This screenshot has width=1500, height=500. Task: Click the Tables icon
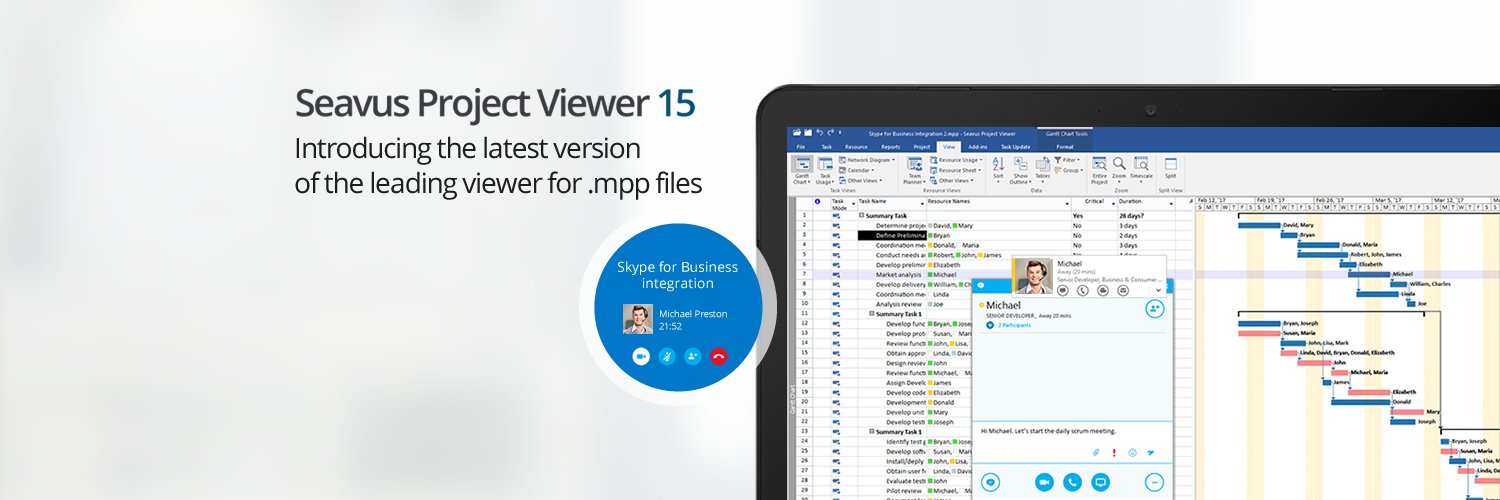(1042, 163)
